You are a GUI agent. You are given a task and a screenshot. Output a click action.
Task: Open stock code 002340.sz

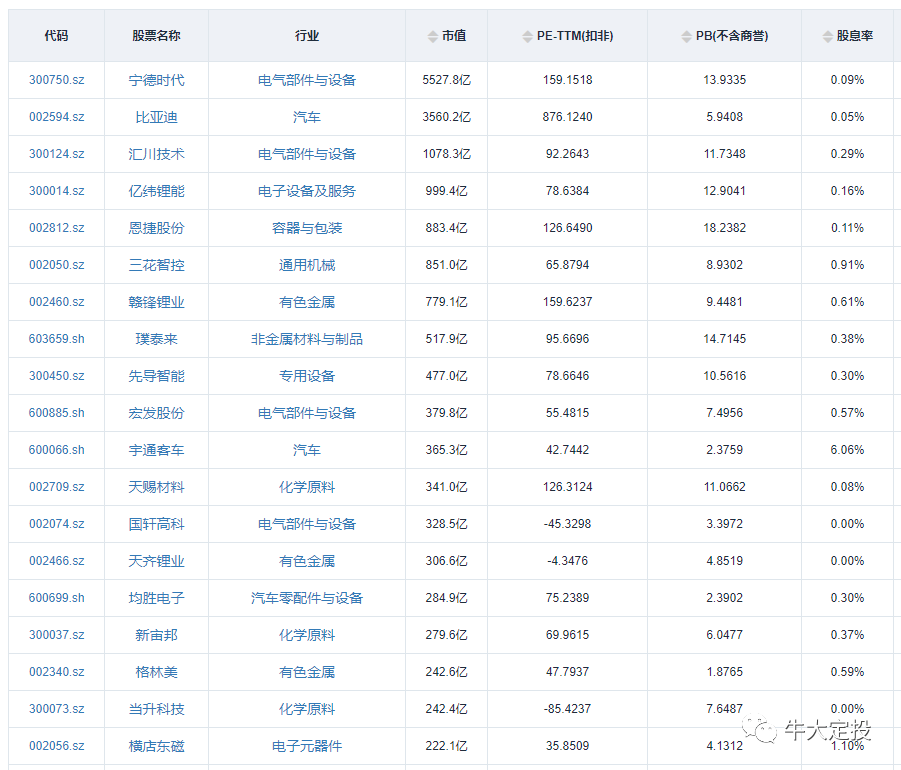click(x=57, y=672)
